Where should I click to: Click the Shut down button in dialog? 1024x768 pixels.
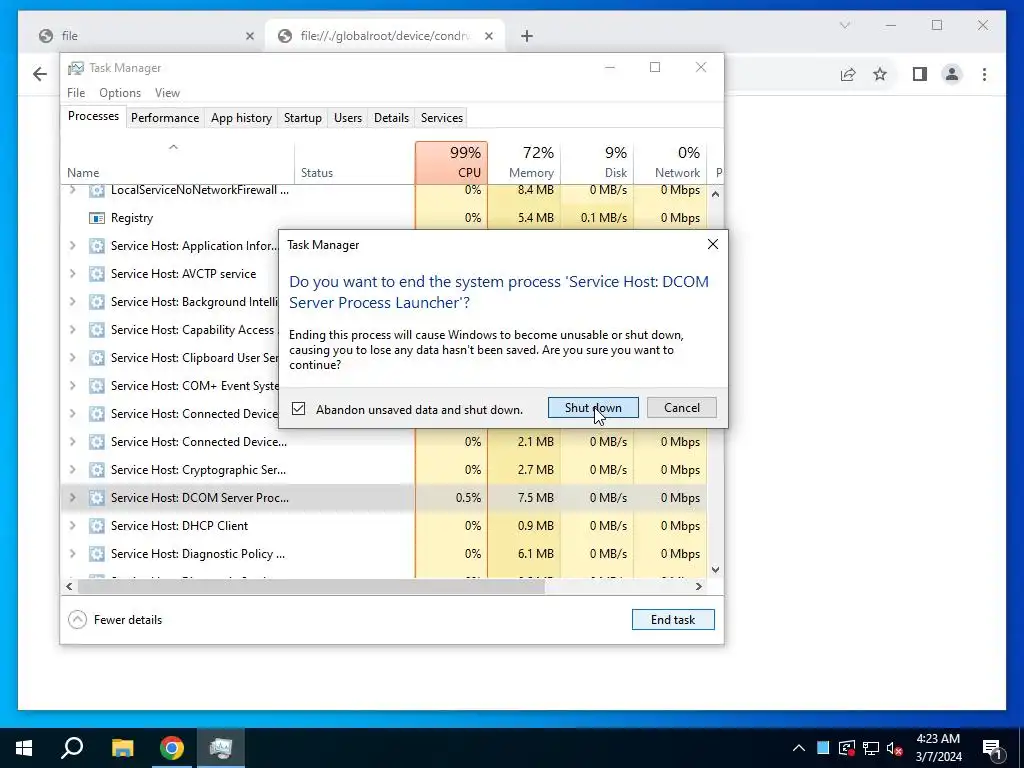click(593, 408)
